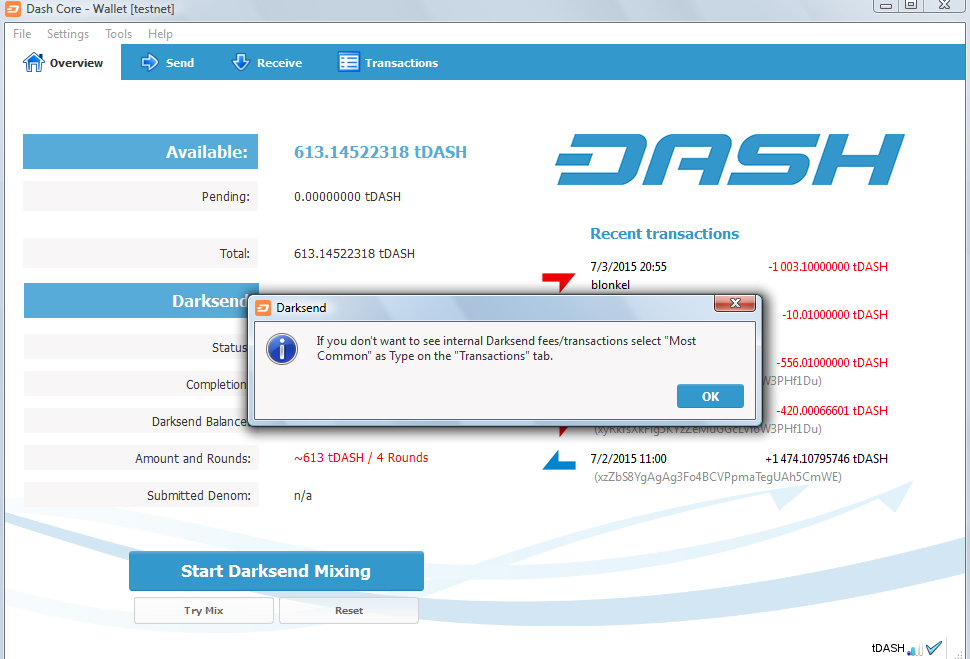Click the Darksend dialog title icon
This screenshot has height=659, width=970.
coord(263,308)
